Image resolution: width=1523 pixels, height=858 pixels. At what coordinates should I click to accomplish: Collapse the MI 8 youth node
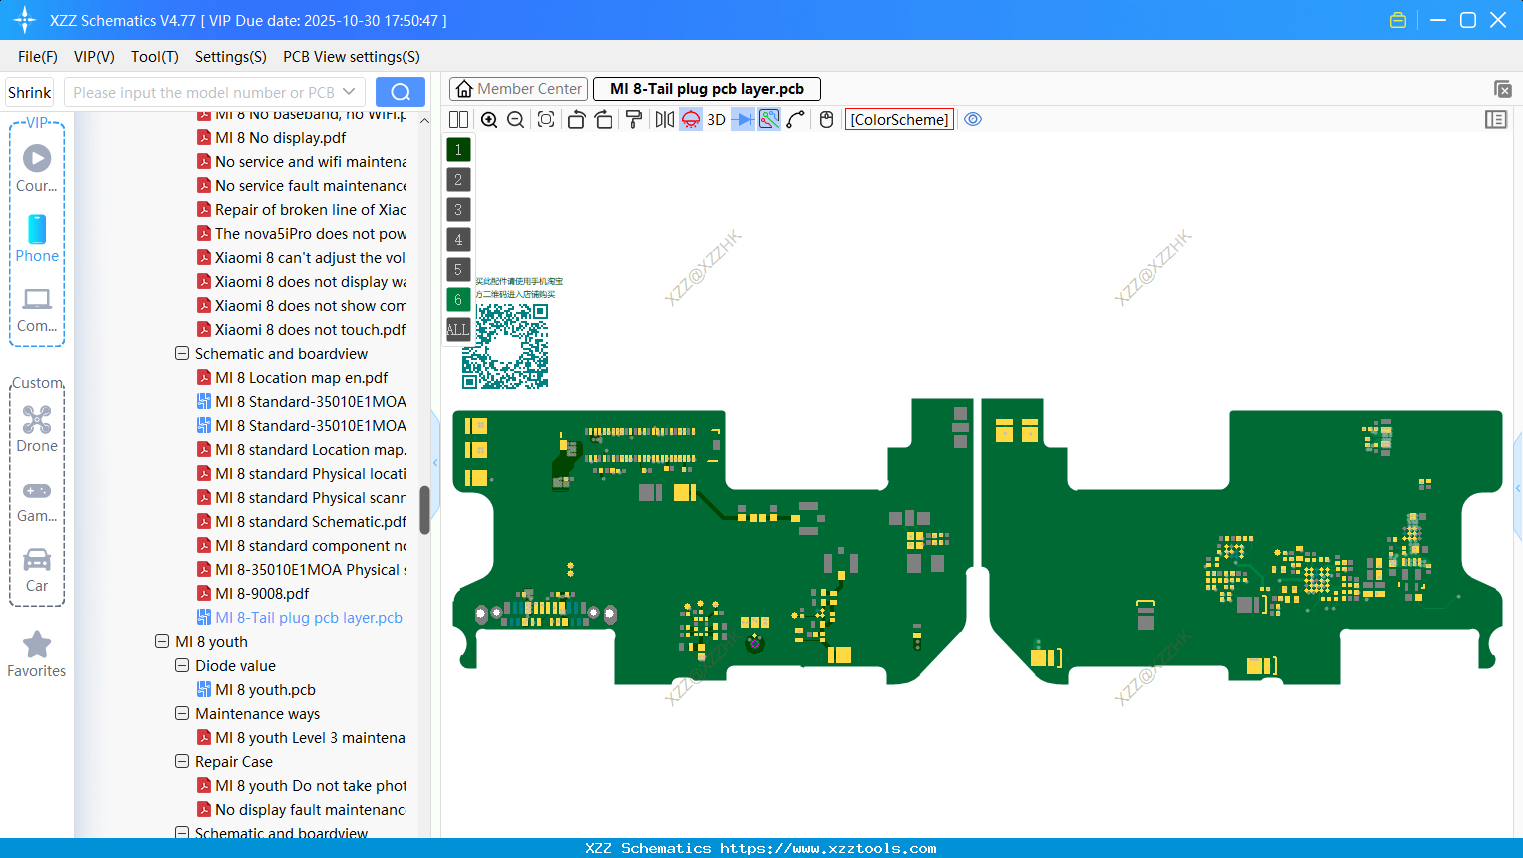pyautogui.click(x=162, y=641)
